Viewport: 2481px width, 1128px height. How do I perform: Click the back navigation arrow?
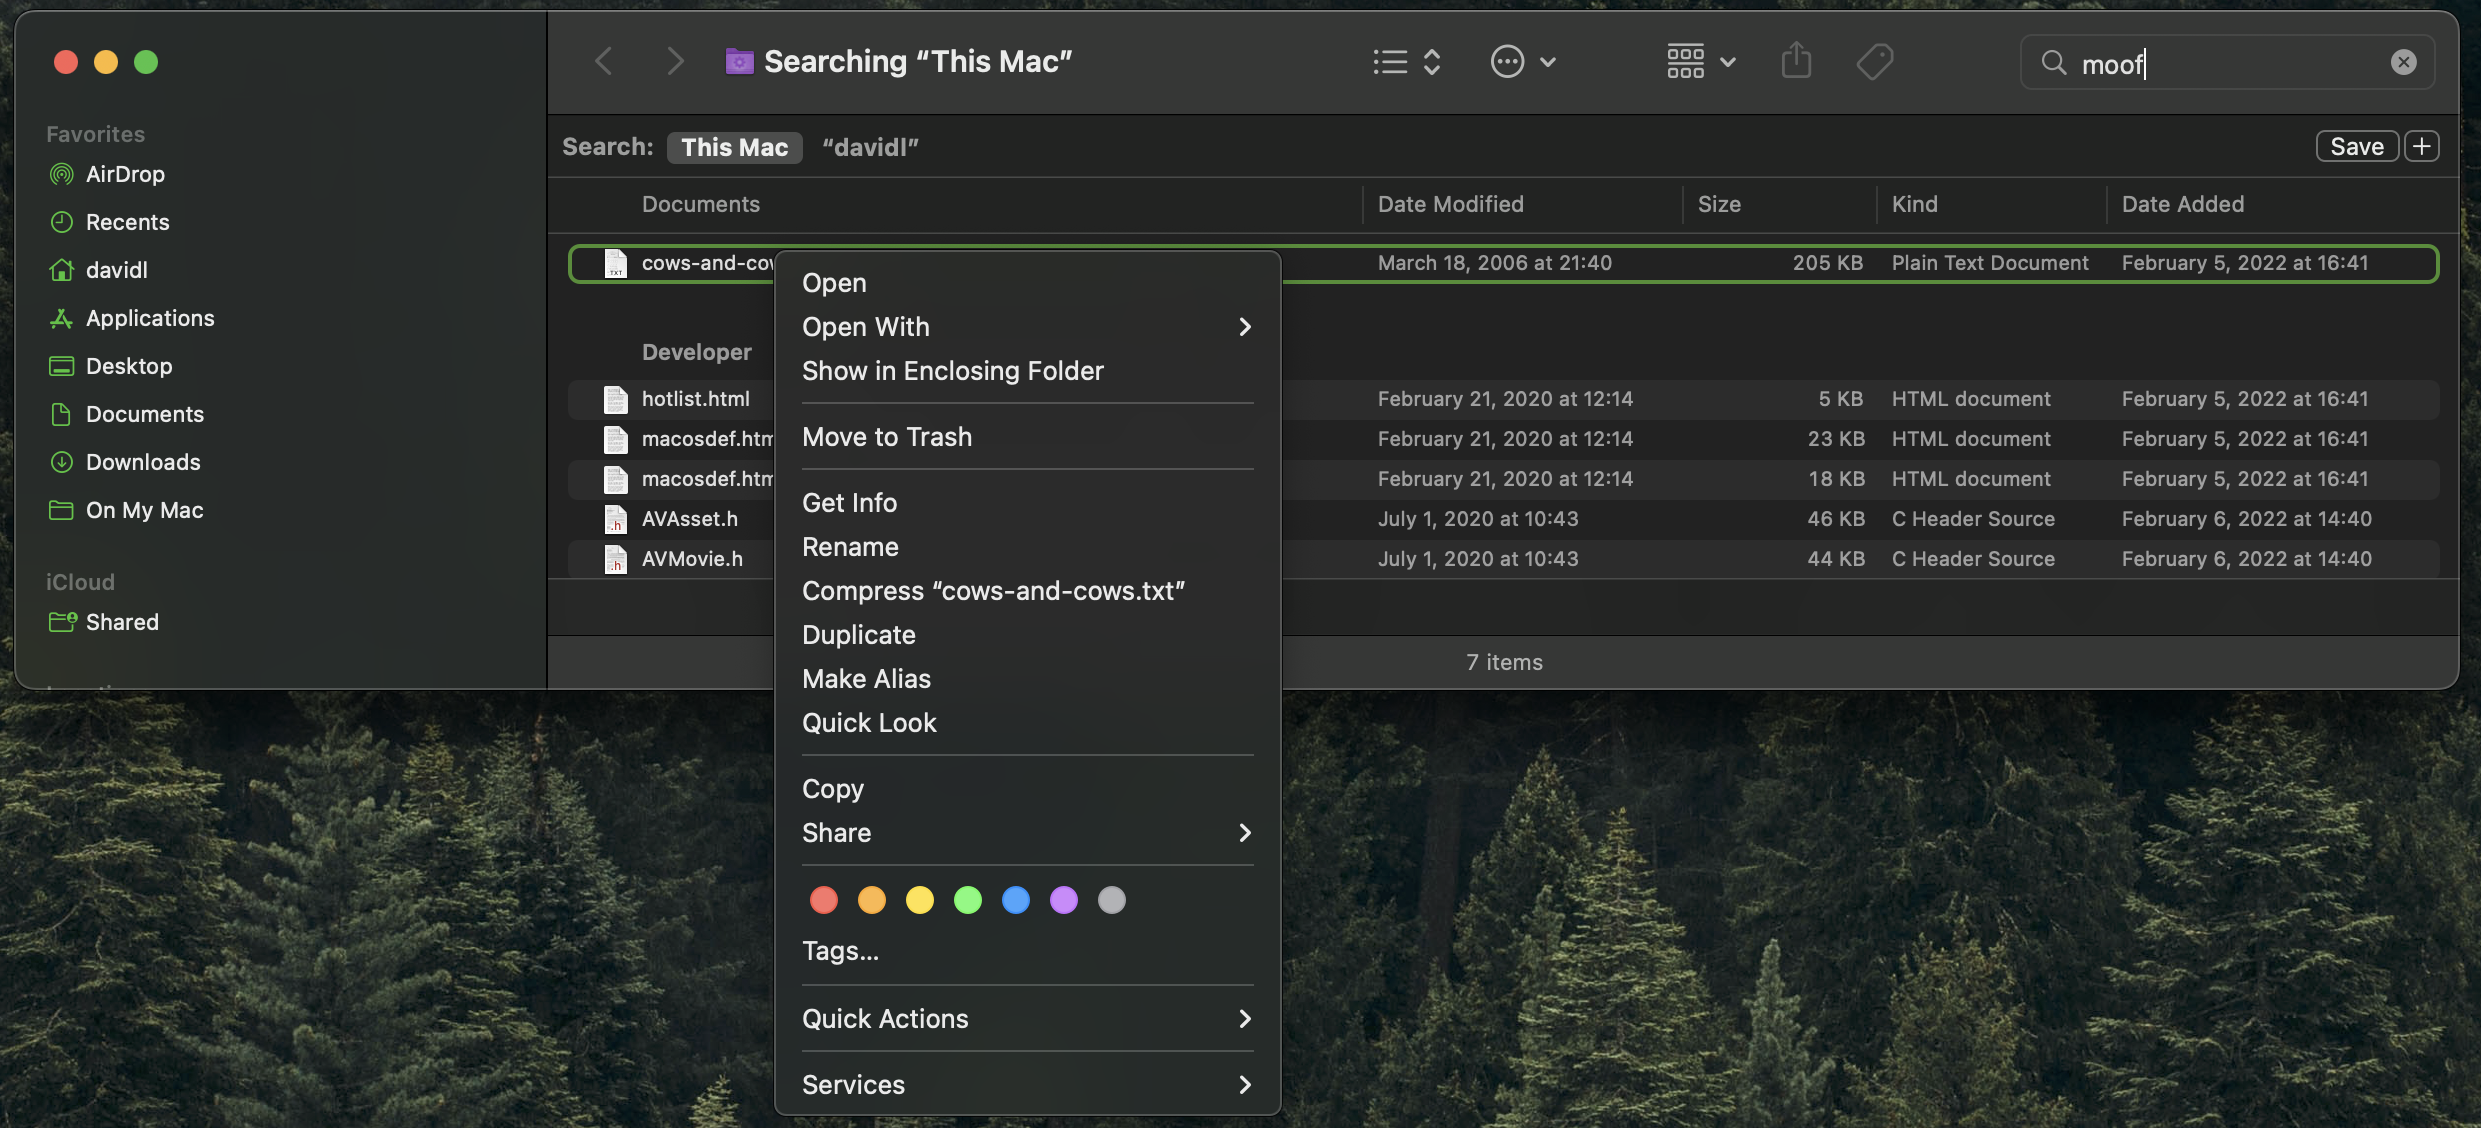tap(603, 62)
